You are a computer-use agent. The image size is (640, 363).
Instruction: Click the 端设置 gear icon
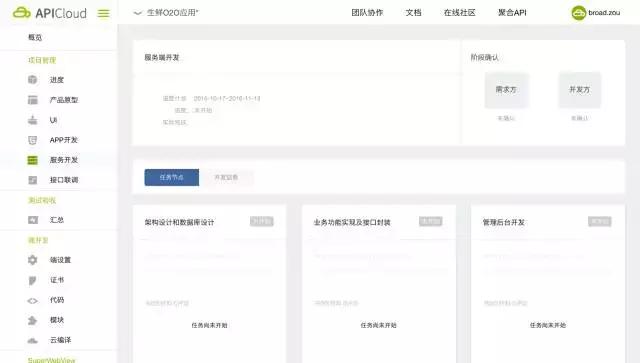(33, 260)
